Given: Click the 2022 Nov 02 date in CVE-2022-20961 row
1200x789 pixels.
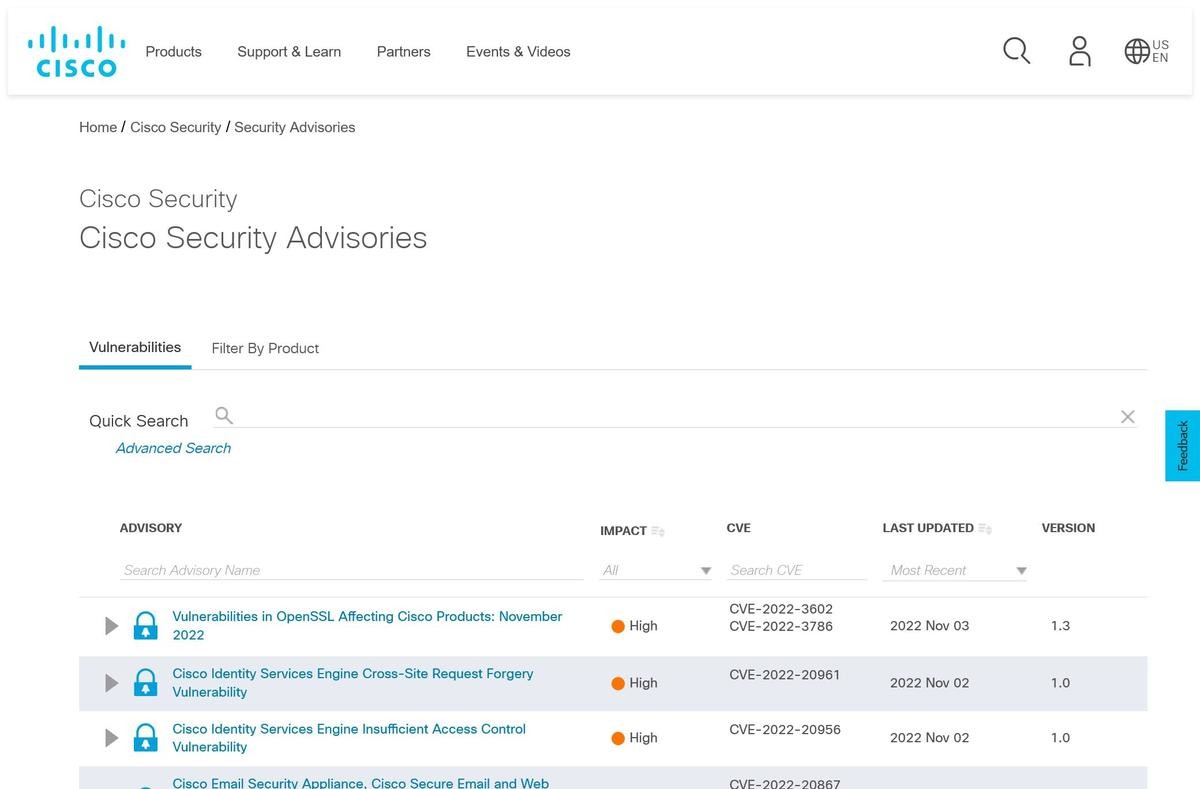Looking at the screenshot, I should click(930, 683).
